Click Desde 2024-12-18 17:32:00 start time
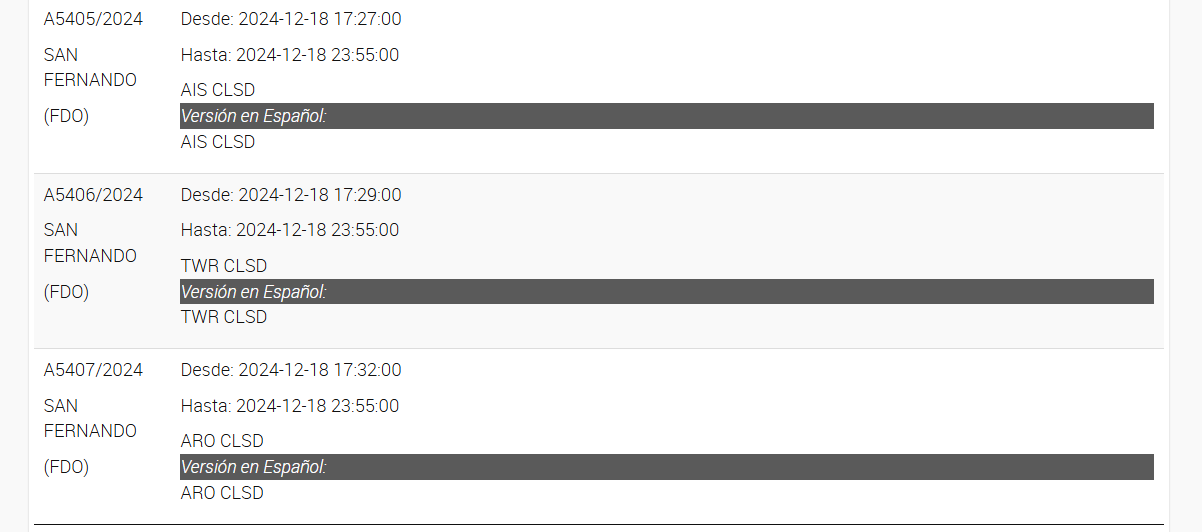Screen dimensions: 1202x532 click(x=291, y=370)
